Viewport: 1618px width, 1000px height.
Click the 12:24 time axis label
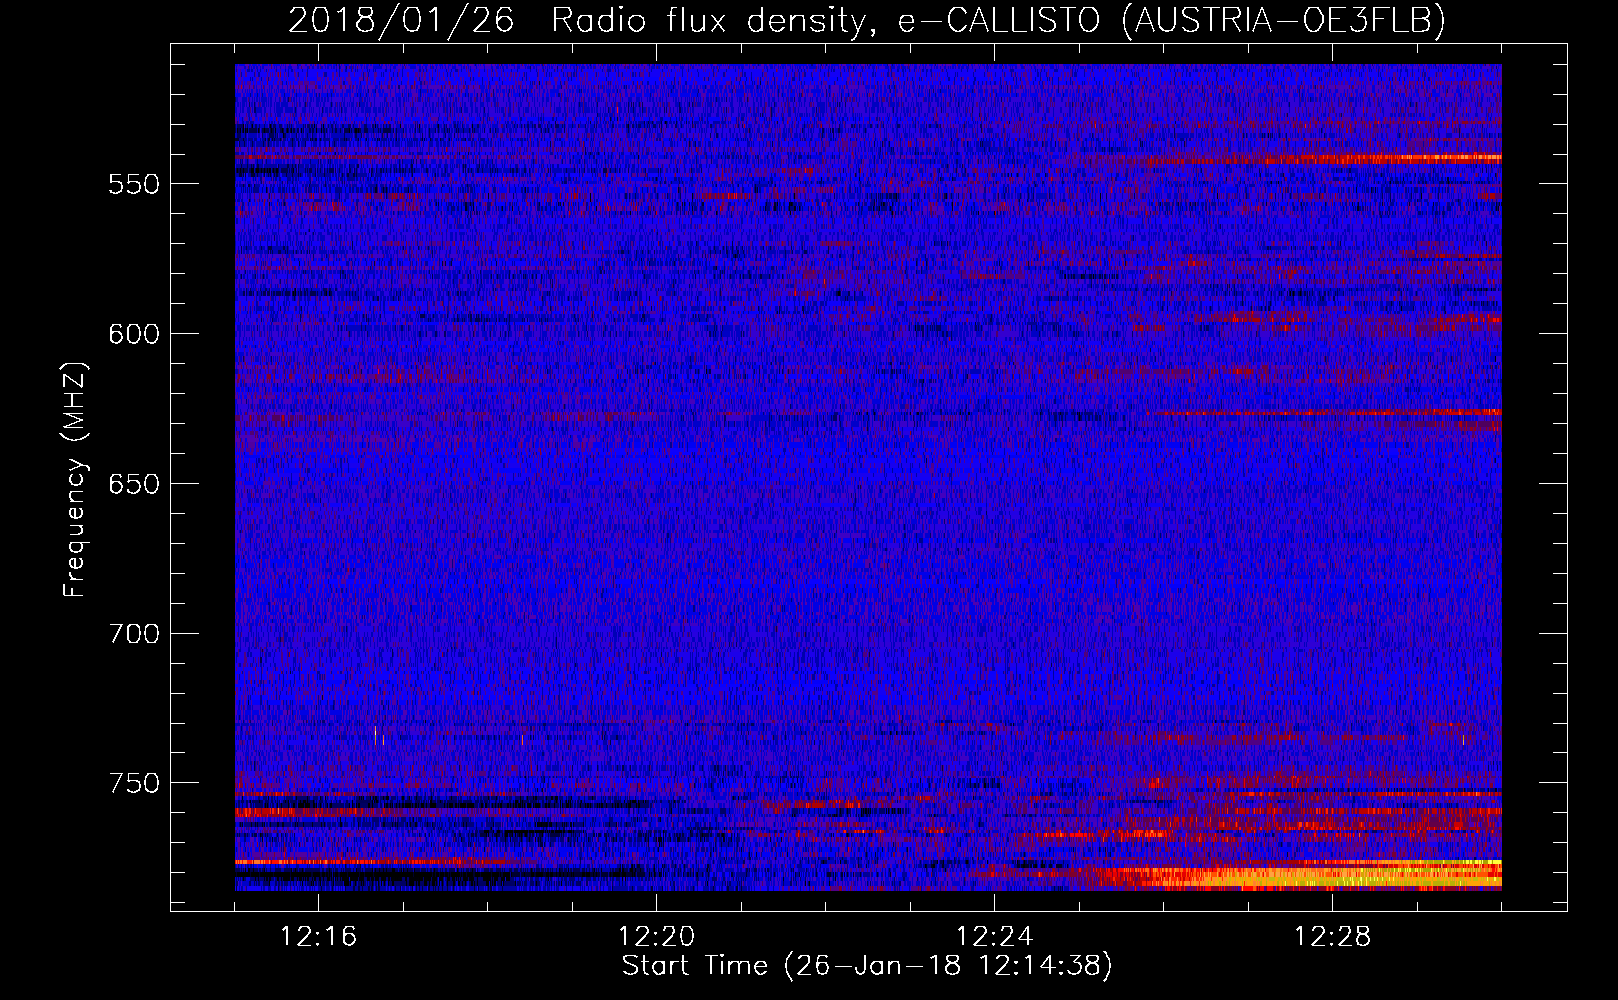click(994, 937)
